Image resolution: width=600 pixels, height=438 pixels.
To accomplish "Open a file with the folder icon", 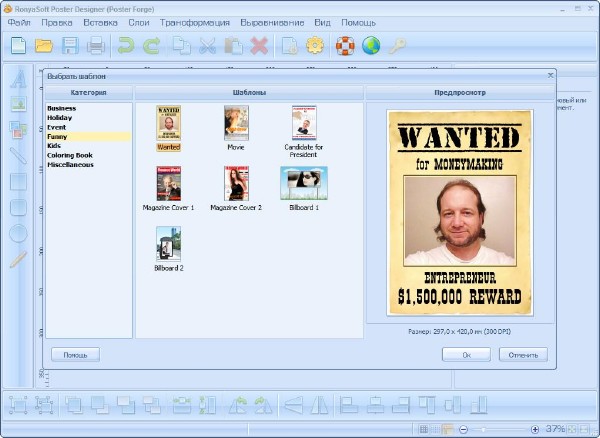I will click(x=44, y=45).
